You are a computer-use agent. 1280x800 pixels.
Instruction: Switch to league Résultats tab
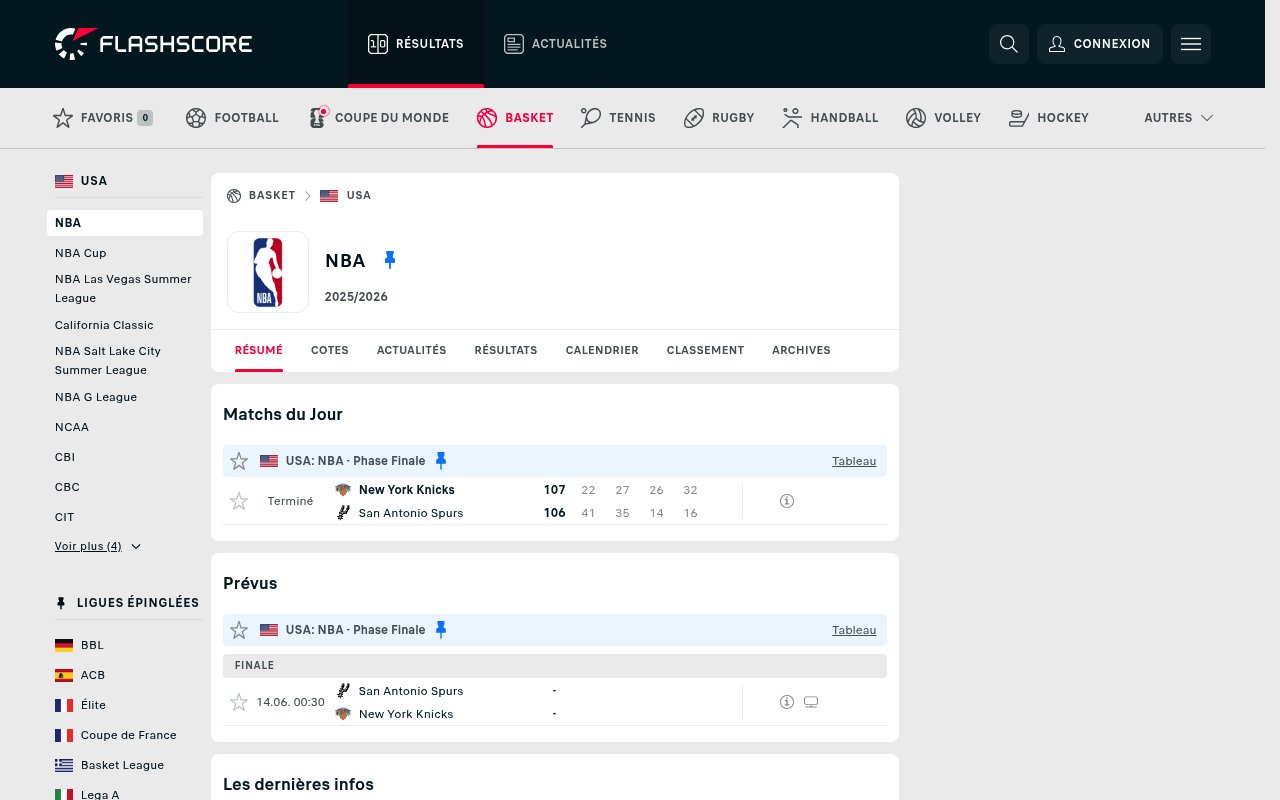coord(506,350)
